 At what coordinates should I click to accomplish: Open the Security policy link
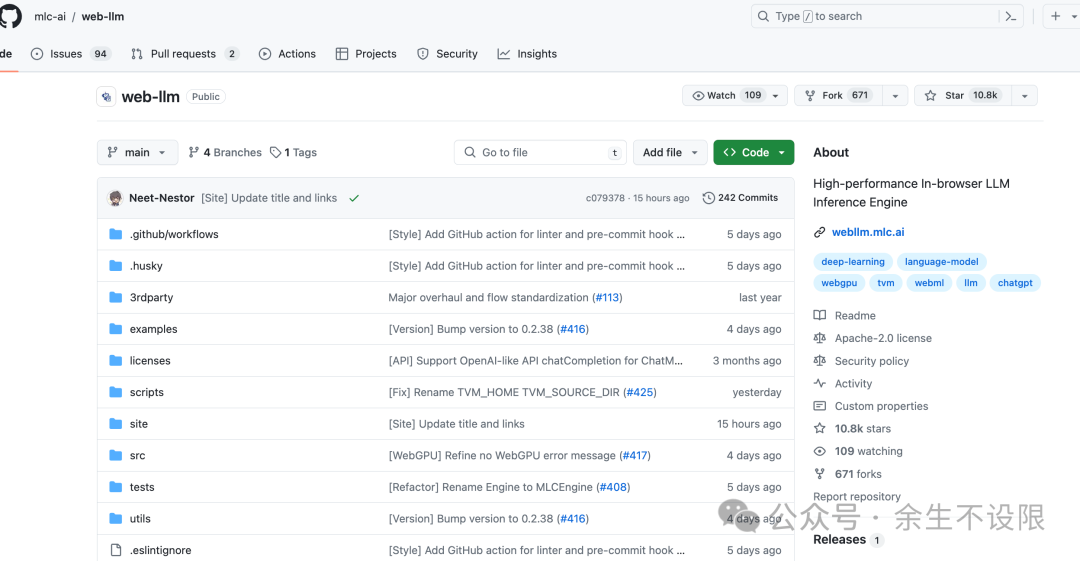coord(871,361)
